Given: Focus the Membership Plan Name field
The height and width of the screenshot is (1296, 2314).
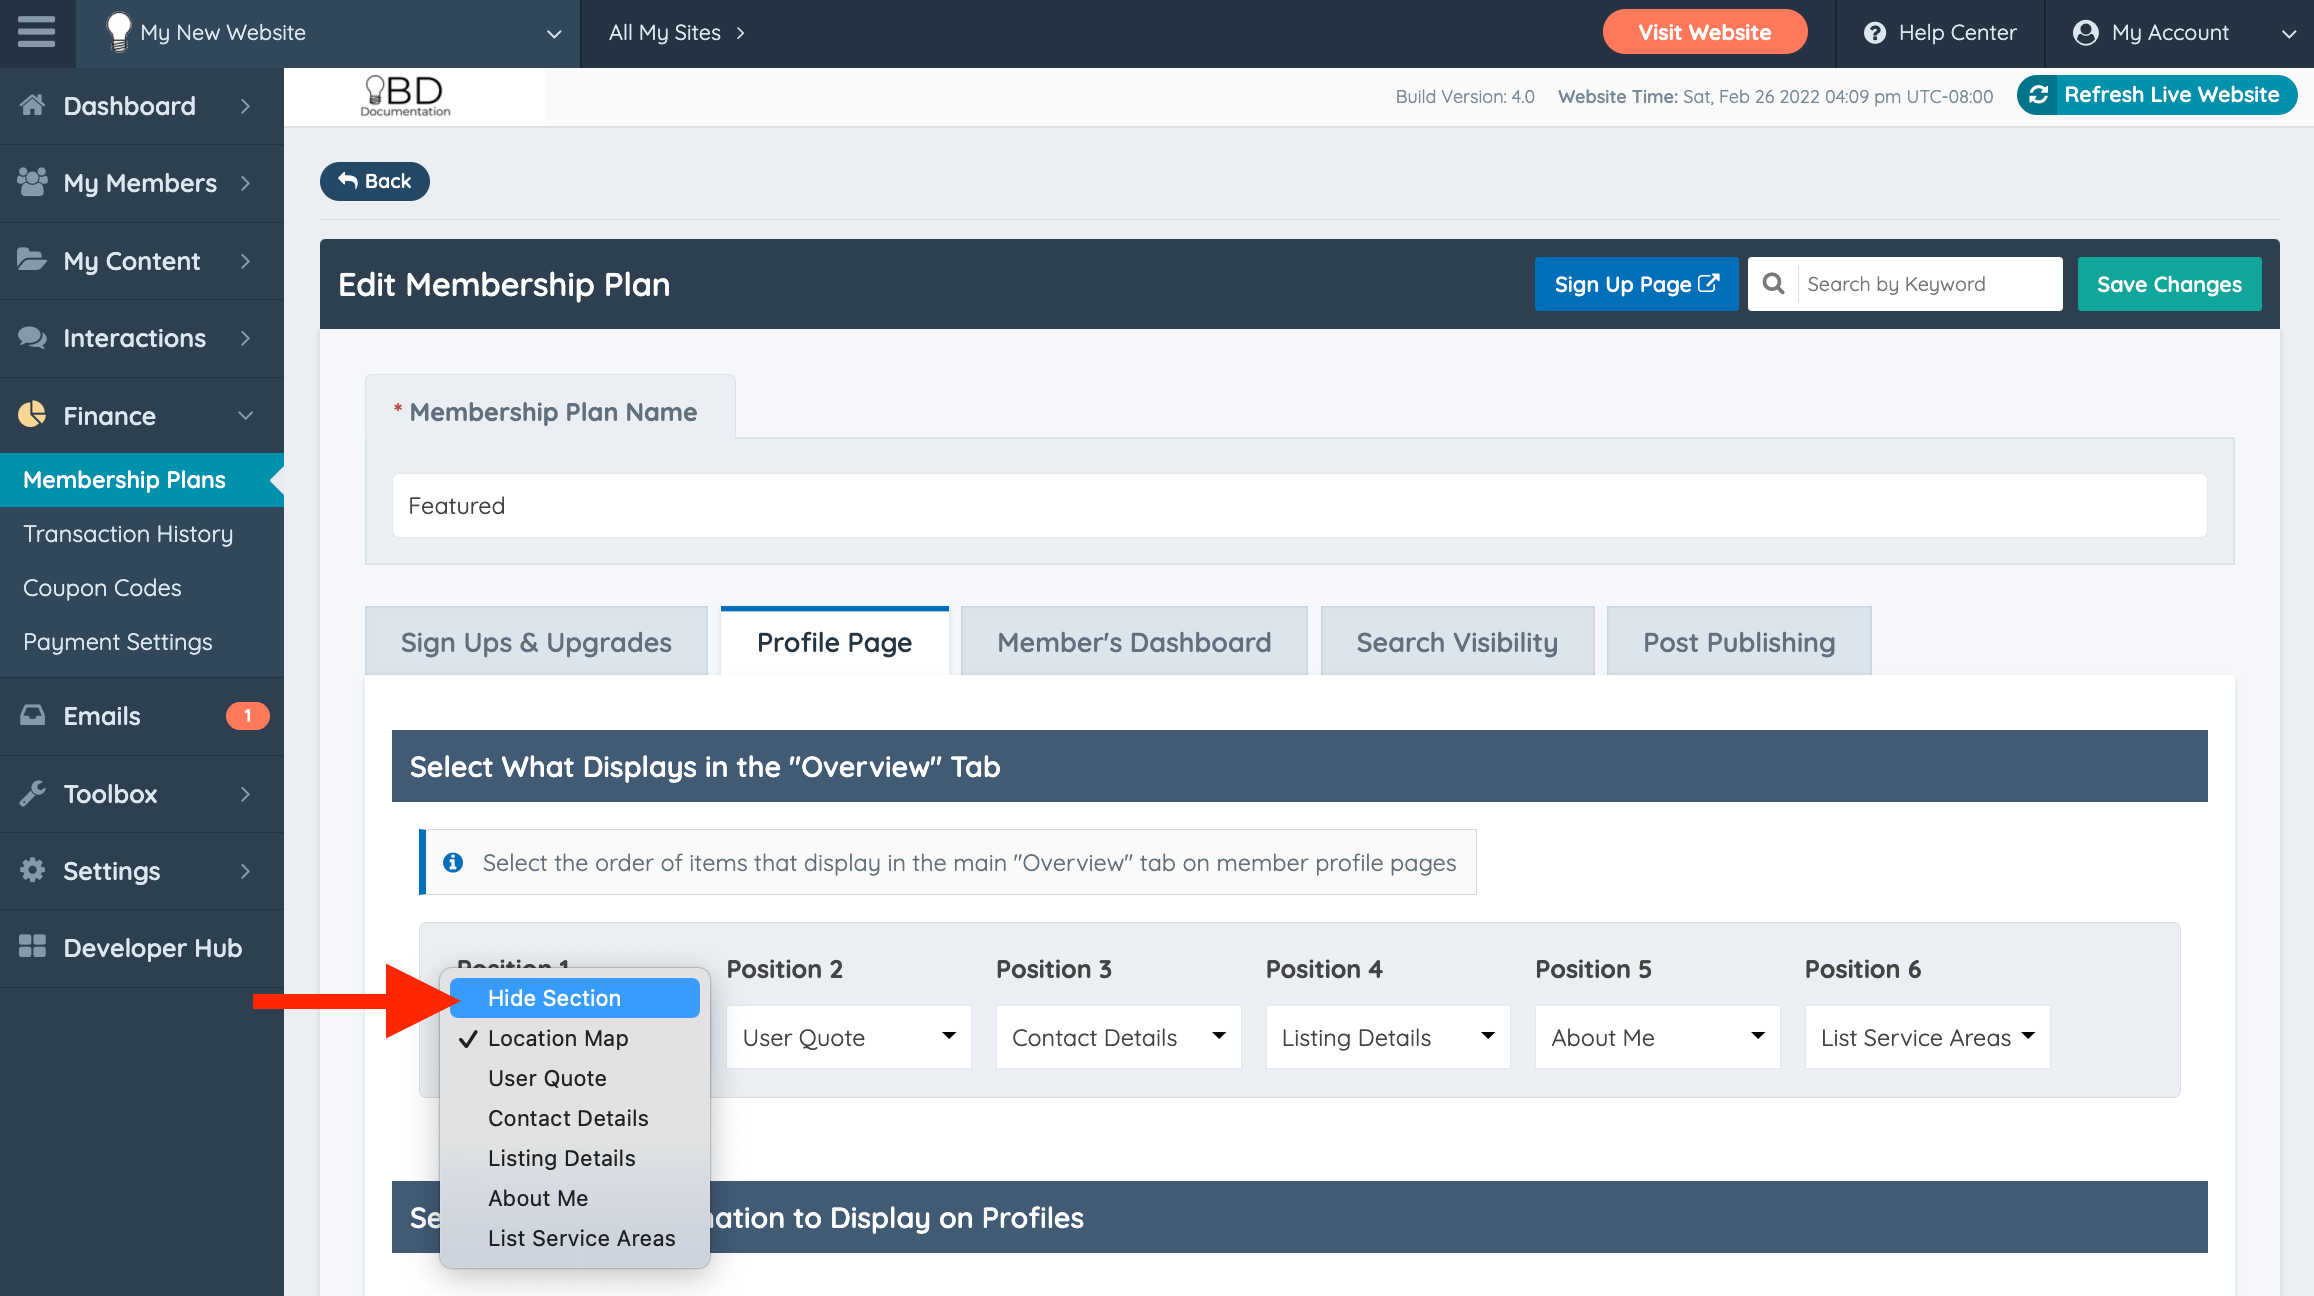Looking at the screenshot, I should (1298, 506).
